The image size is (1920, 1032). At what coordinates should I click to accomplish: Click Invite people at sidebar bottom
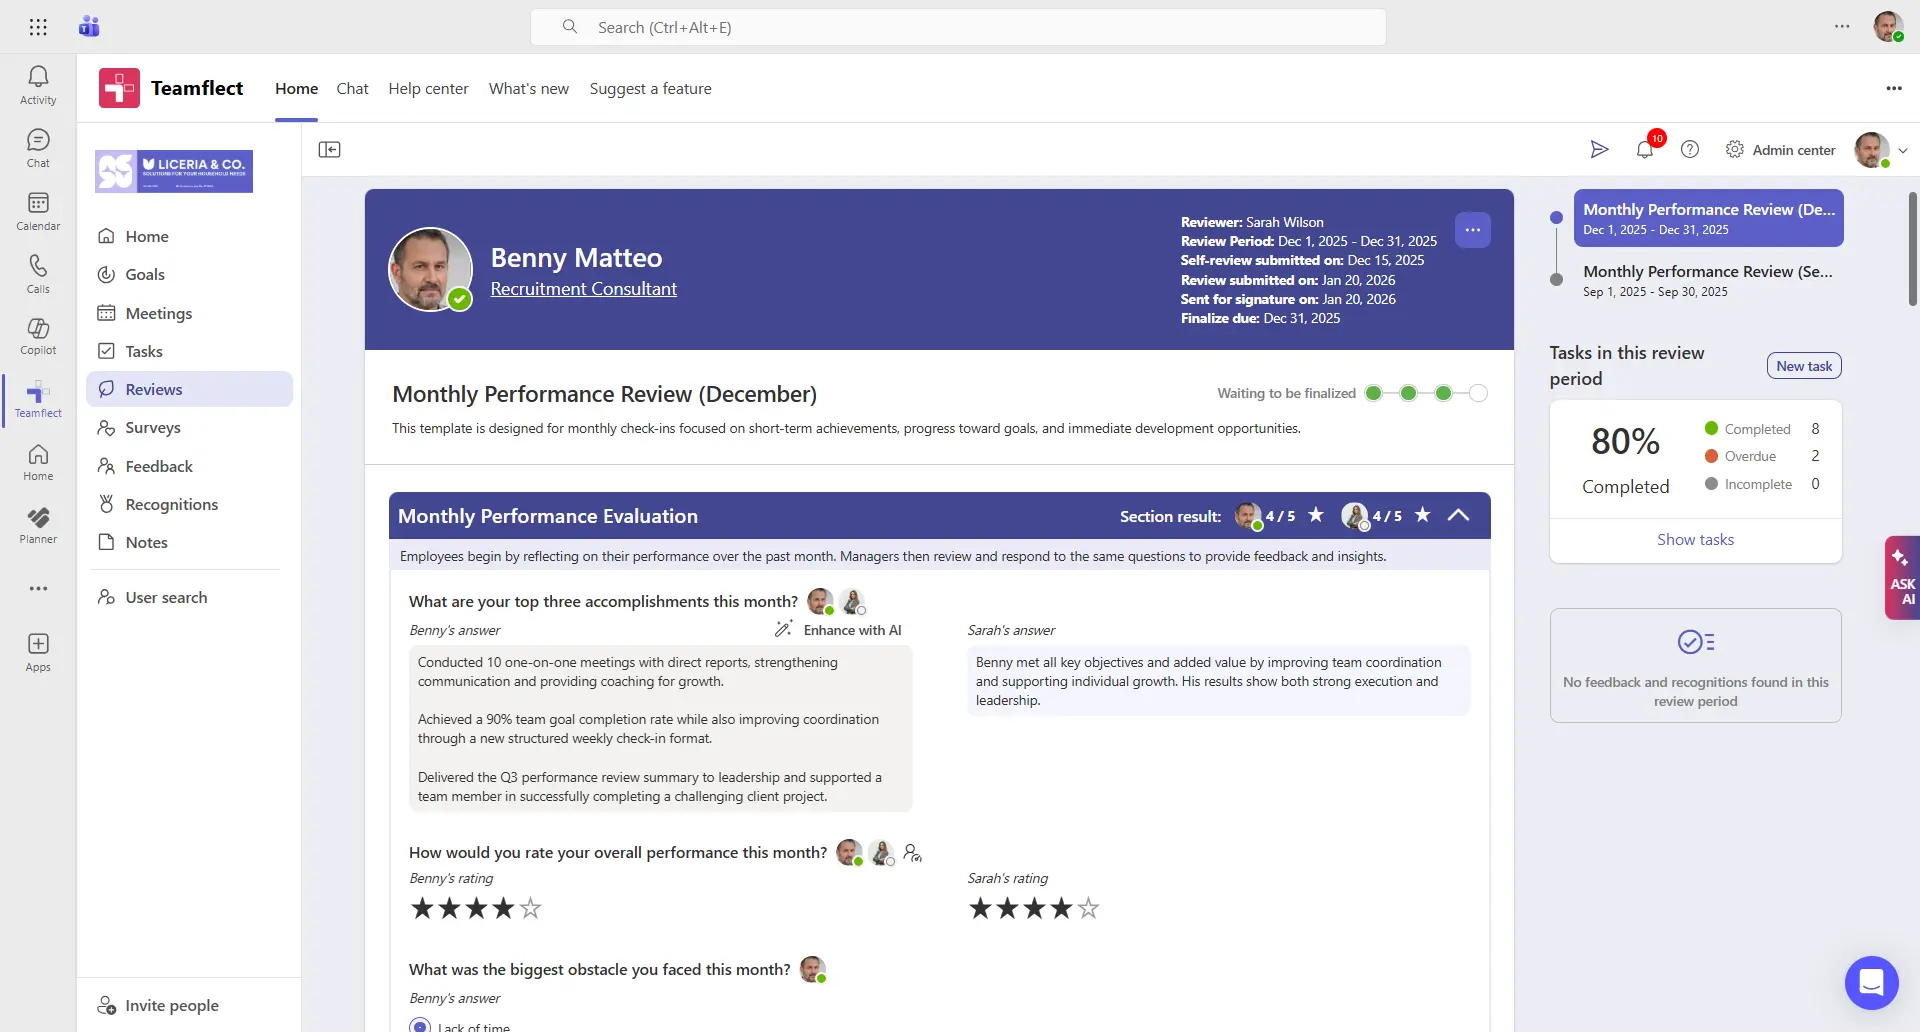158,1005
